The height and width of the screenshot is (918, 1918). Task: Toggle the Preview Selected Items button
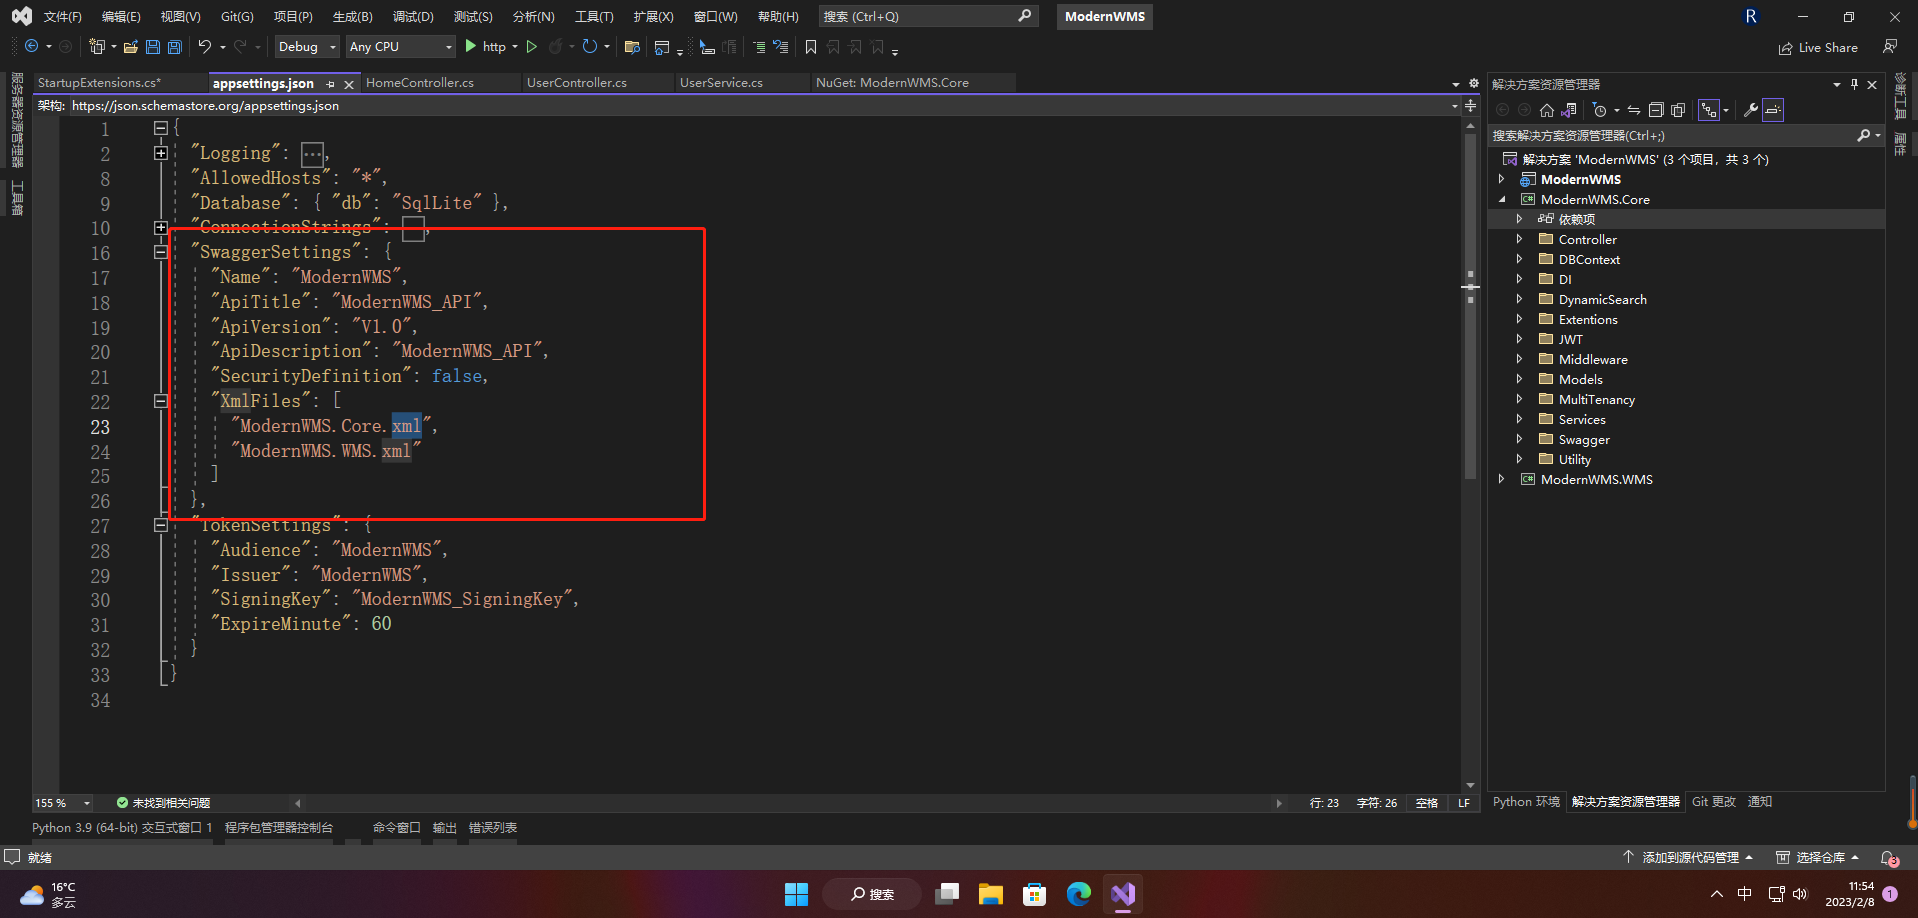pyautogui.click(x=1773, y=110)
